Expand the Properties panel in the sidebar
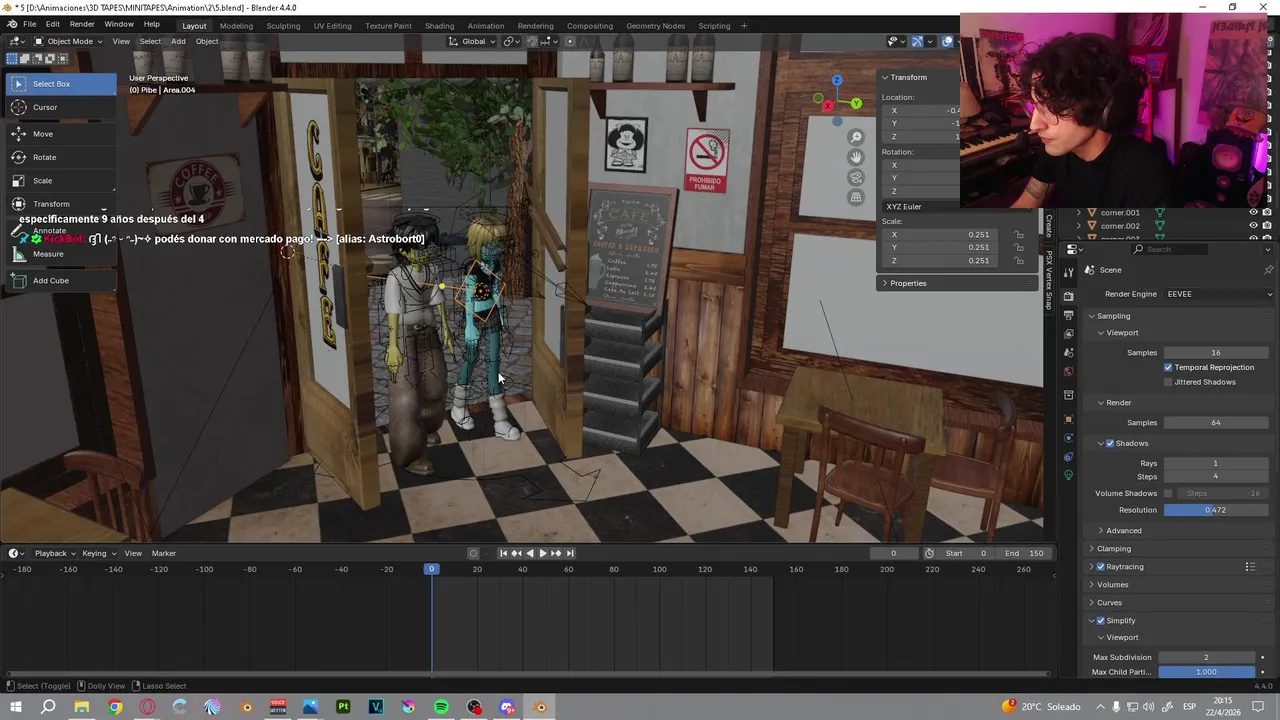 (x=908, y=283)
